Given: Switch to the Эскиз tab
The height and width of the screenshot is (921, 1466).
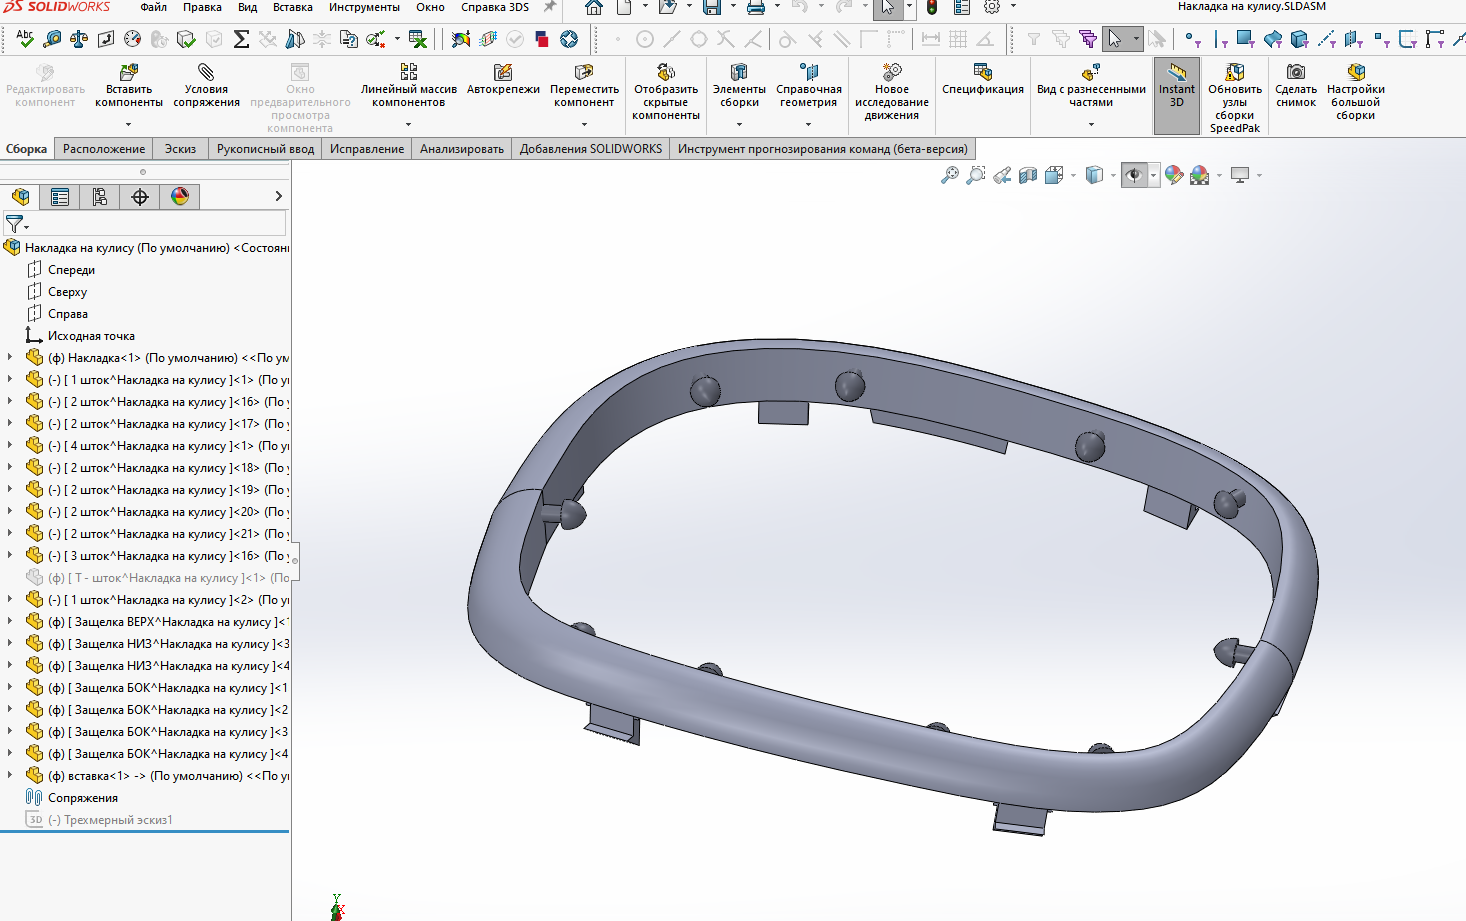Looking at the screenshot, I should [181, 149].
